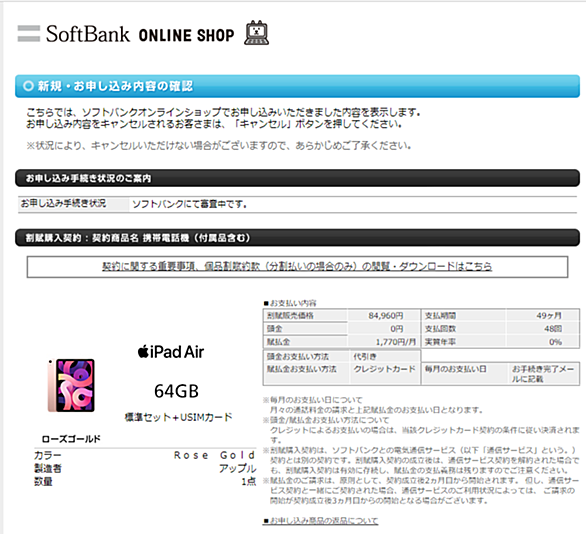The height and width of the screenshot is (534, 586).
Task: Click the ローズゴールド color label
Action: 71,439
